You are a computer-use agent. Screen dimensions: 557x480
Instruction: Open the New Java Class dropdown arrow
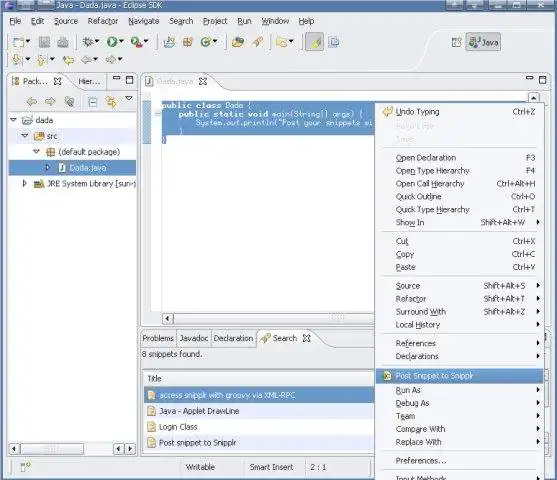click(215, 41)
